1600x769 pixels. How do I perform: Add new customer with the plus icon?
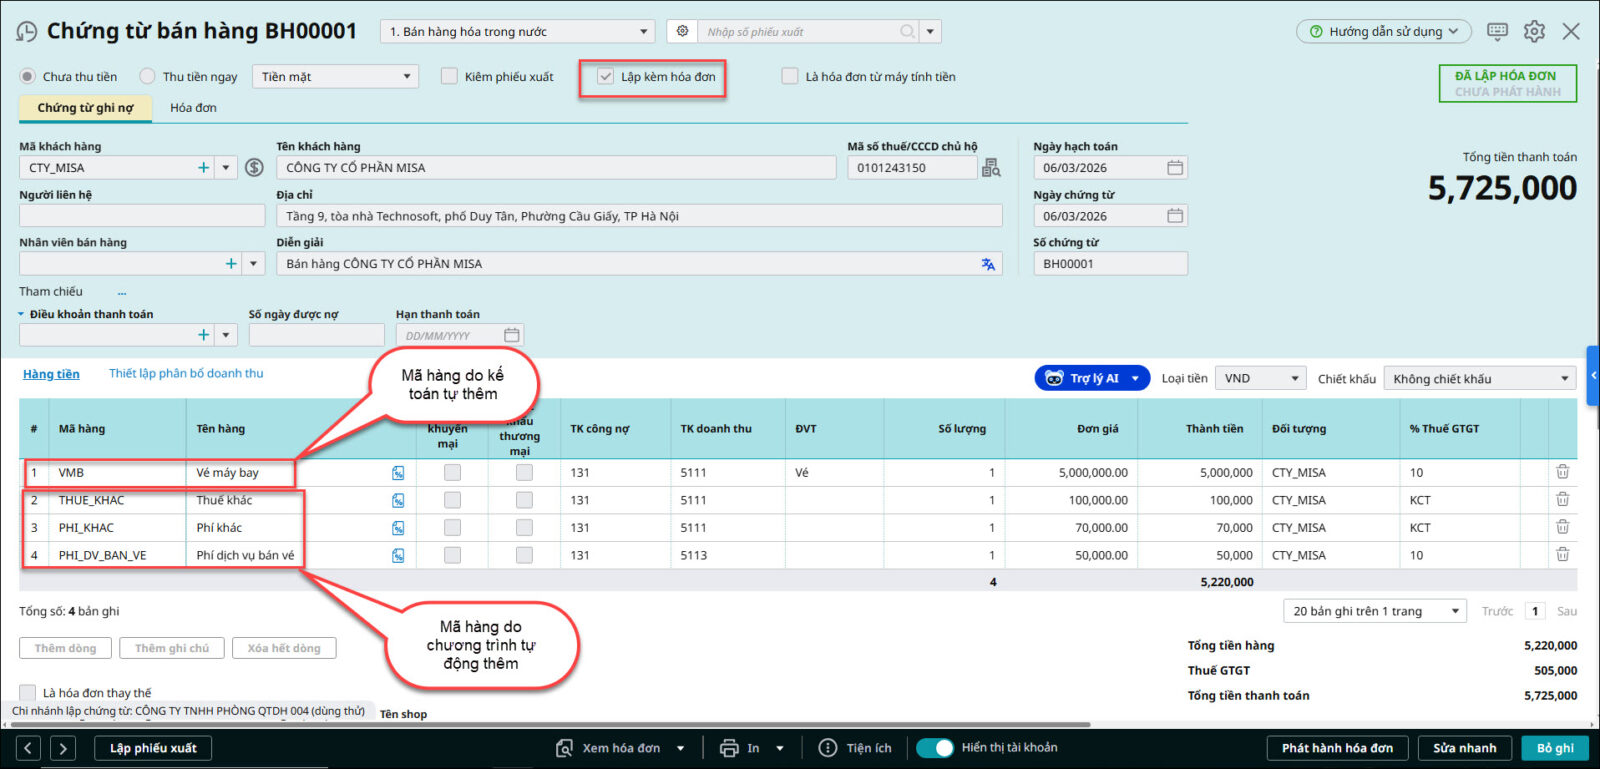204,168
